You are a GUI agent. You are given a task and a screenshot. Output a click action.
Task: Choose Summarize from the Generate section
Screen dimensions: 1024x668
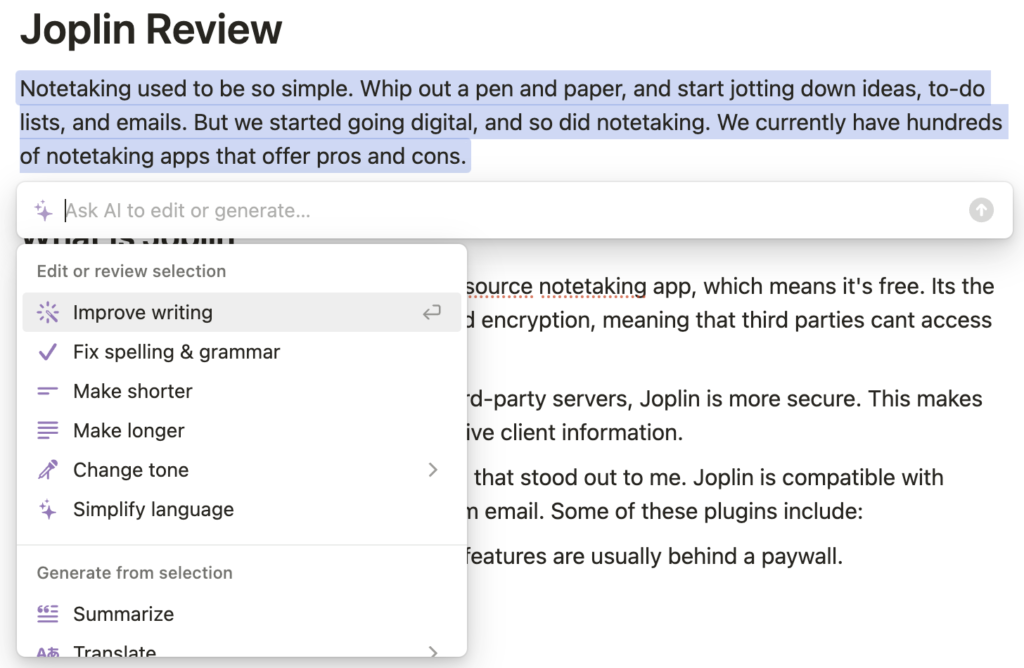coord(123,614)
